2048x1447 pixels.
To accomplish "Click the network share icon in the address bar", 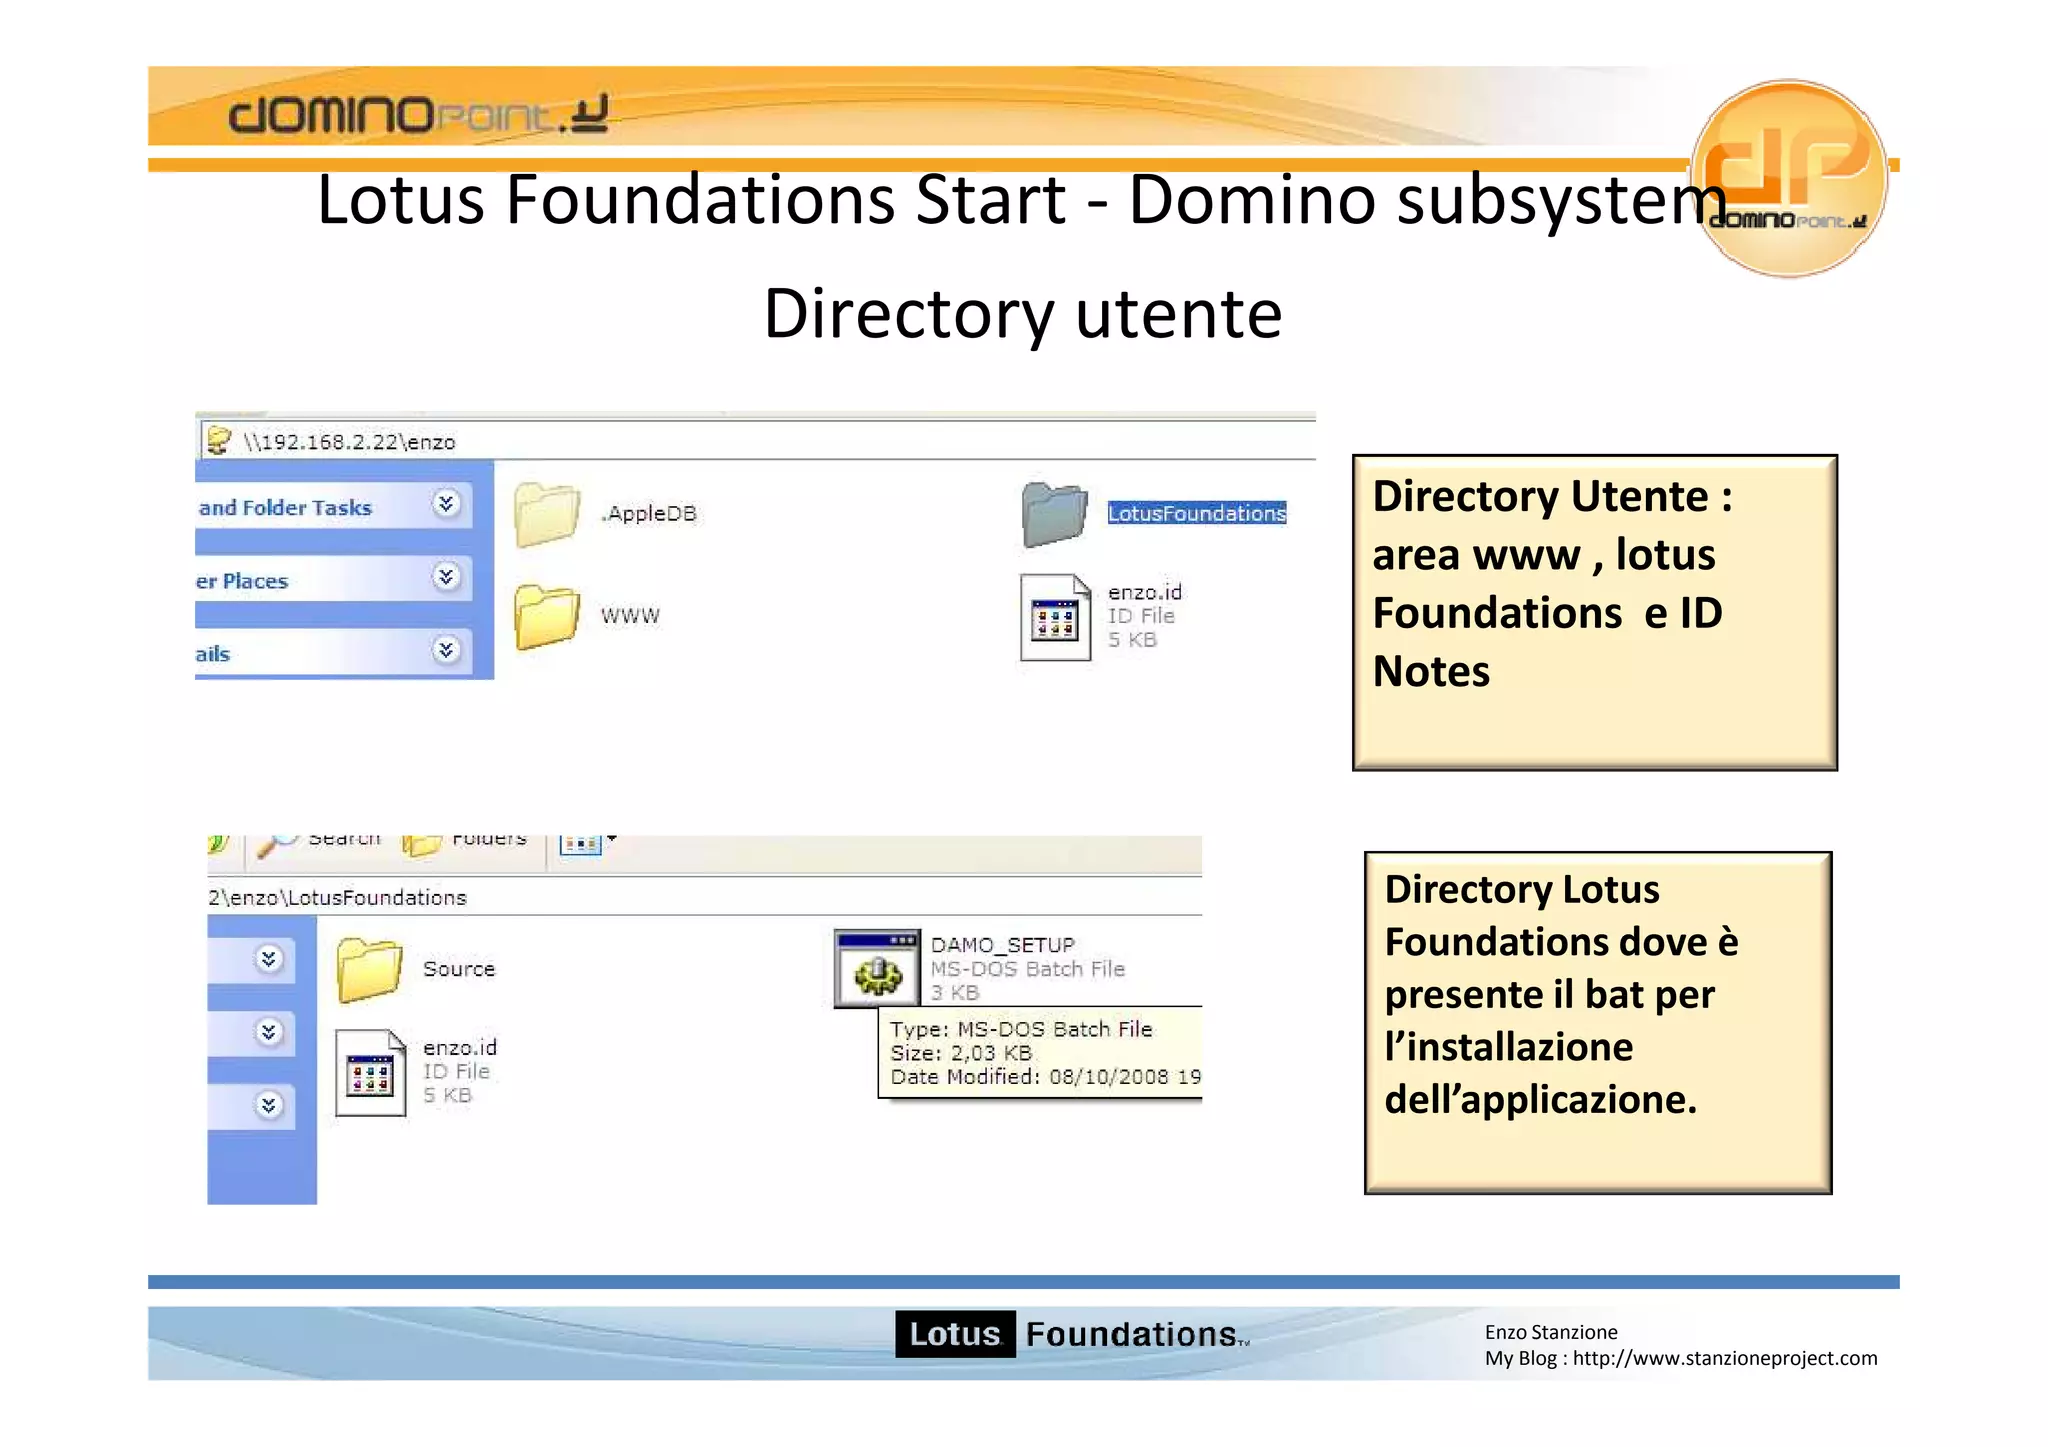I will coord(219,440).
